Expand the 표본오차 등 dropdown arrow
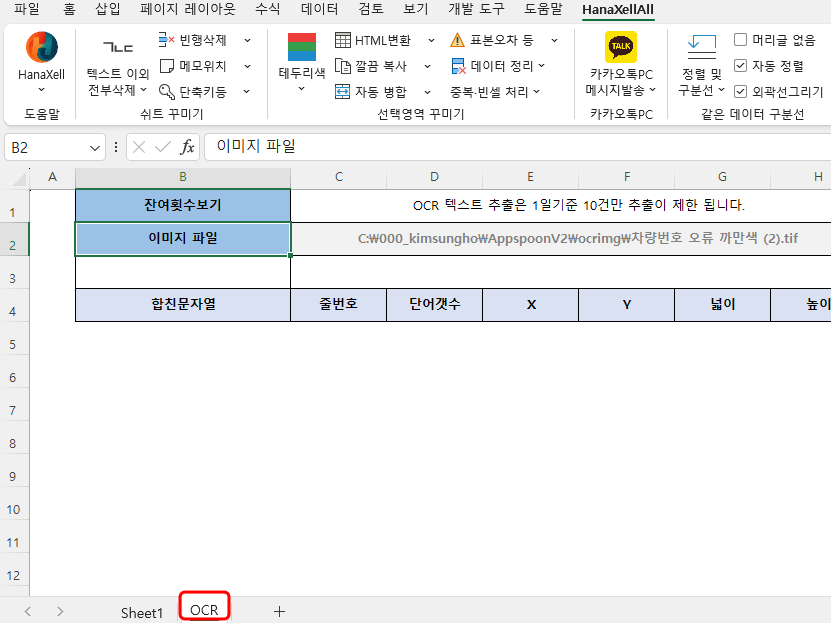This screenshot has width=831, height=623. tap(554, 40)
